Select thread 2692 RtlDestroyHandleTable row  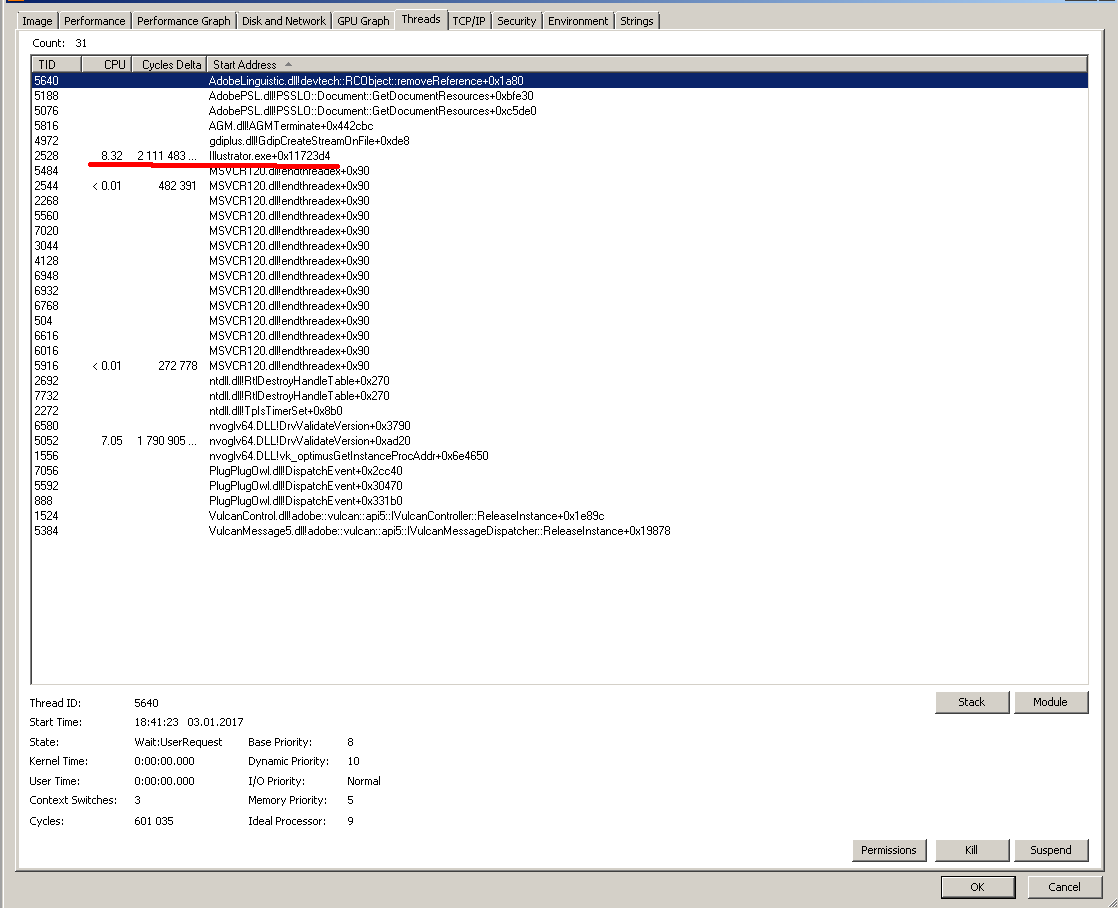pyautogui.click(x=560, y=380)
